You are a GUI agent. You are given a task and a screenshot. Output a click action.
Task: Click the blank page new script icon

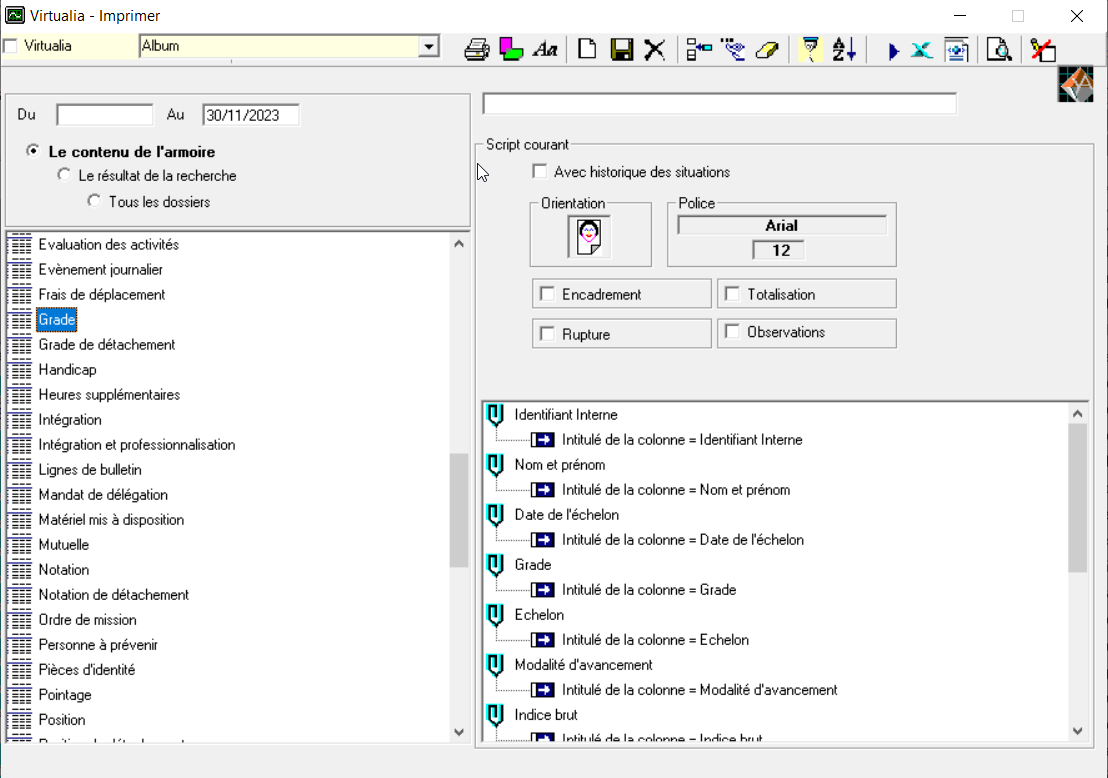(588, 49)
